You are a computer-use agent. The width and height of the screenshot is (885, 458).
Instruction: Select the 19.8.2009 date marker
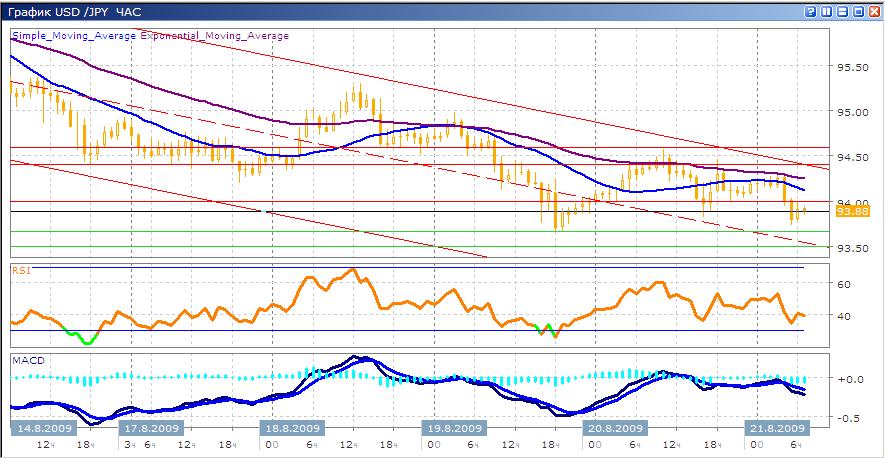pyautogui.click(x=455, y=427)
